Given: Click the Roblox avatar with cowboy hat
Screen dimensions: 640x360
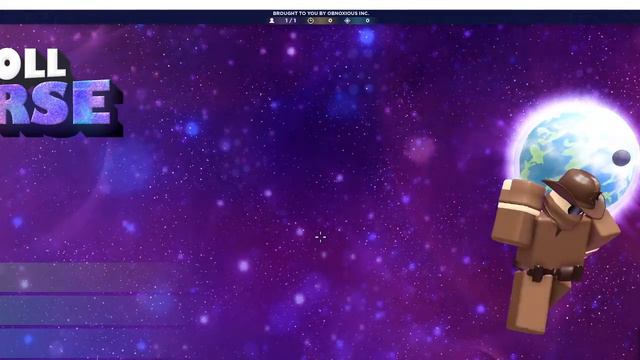Looking at the screenshot, I should tap(555, 250).
